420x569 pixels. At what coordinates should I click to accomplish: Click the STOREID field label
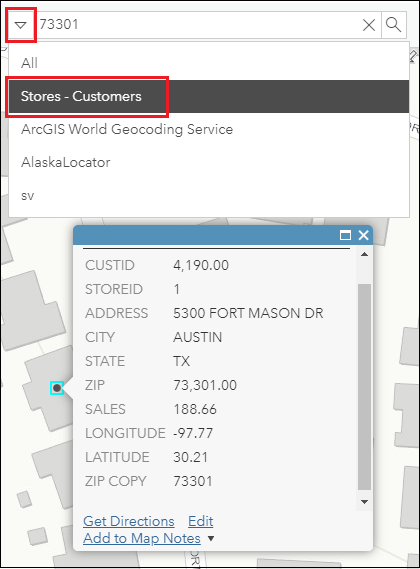coord(114,289)
